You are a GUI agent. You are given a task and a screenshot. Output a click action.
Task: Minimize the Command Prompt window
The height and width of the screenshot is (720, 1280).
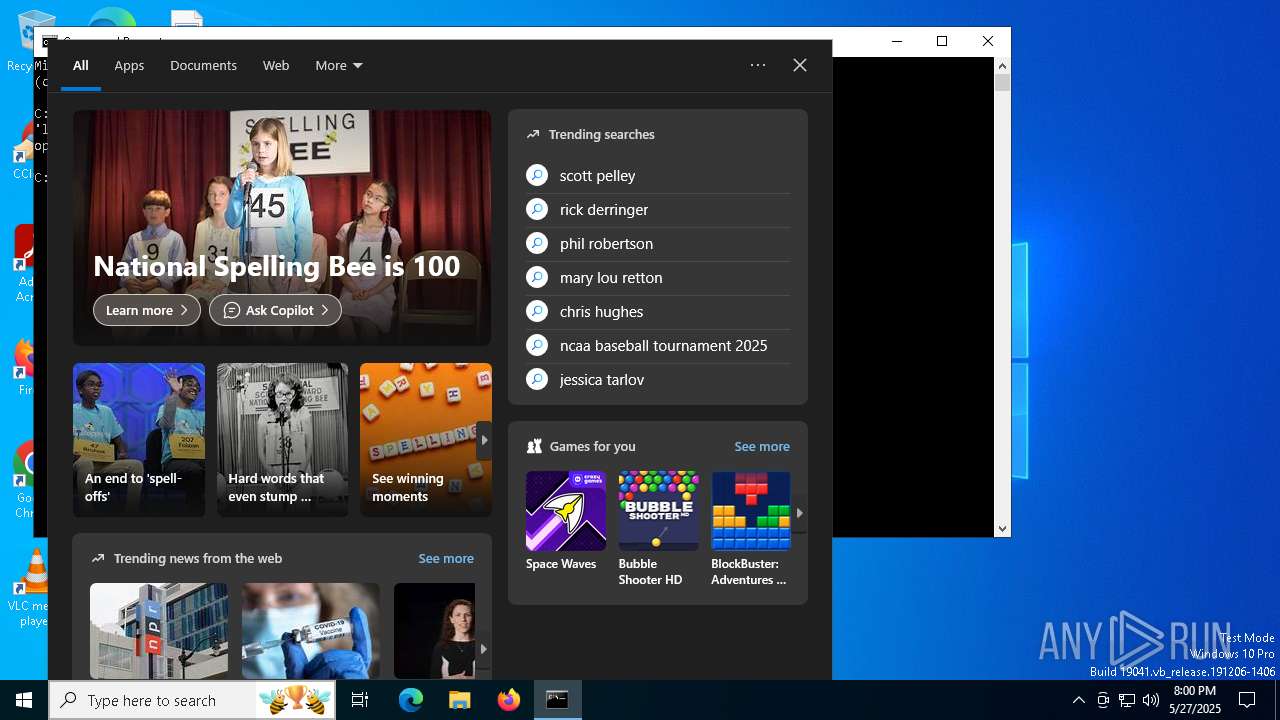tap(896, 41)
